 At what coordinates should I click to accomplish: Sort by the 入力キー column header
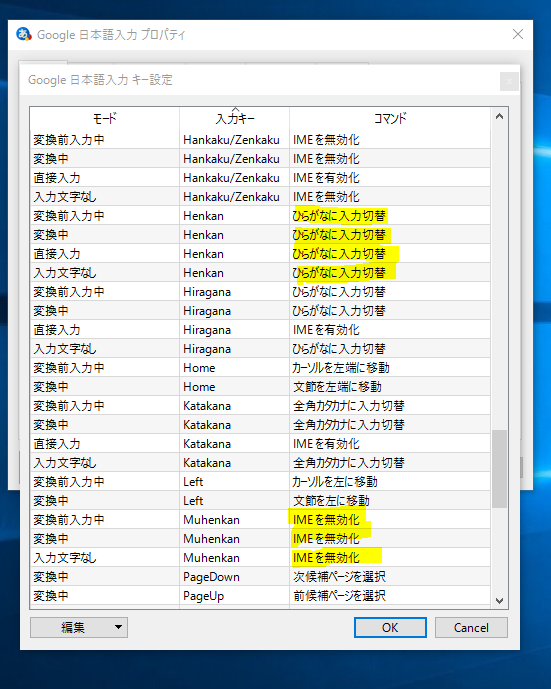pos(235,118)
